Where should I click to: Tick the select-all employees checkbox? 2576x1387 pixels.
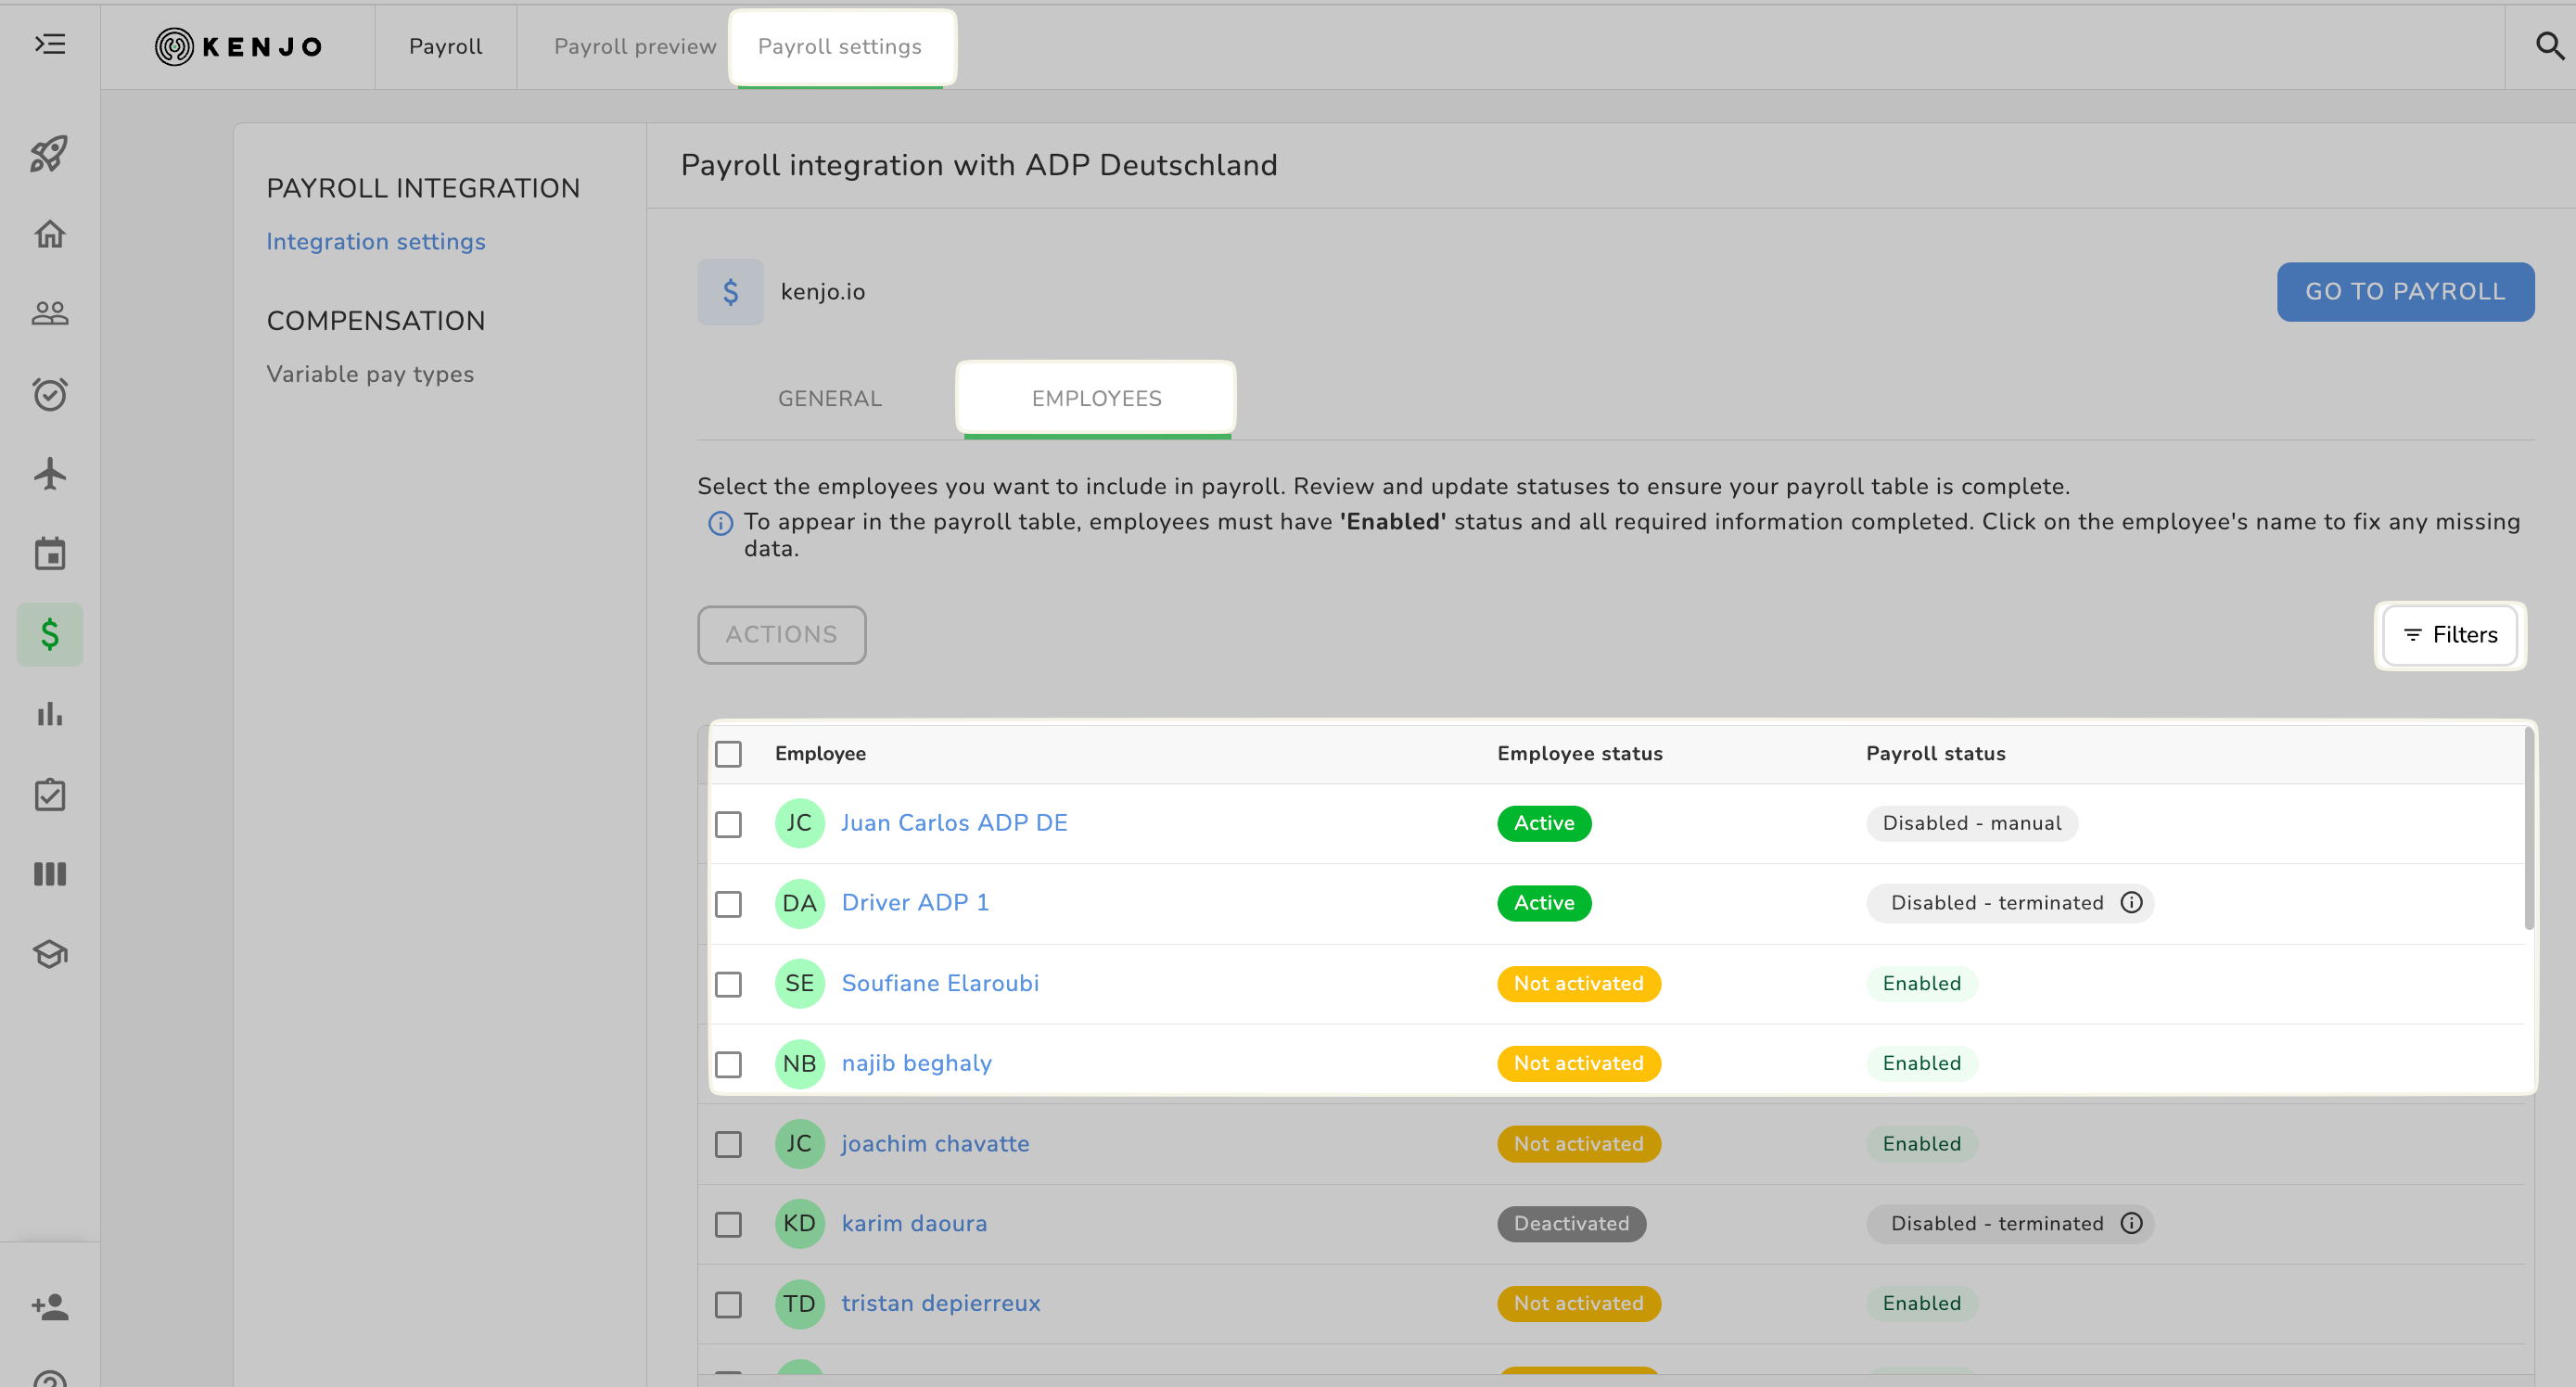[728, 754]
